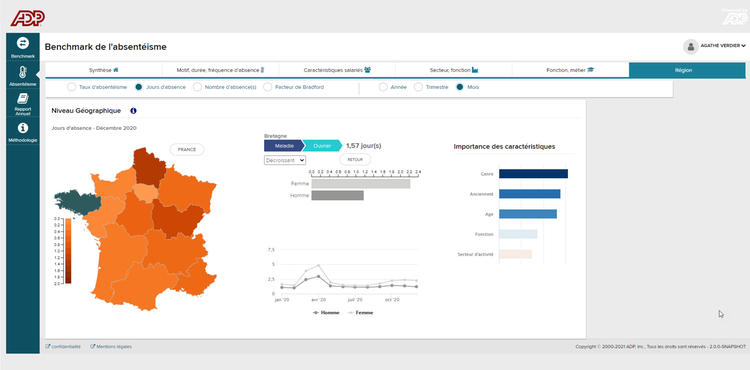Viewport: 750px width, 370px height.
Task: Click the Fonction importance bar
Action: 518,234
